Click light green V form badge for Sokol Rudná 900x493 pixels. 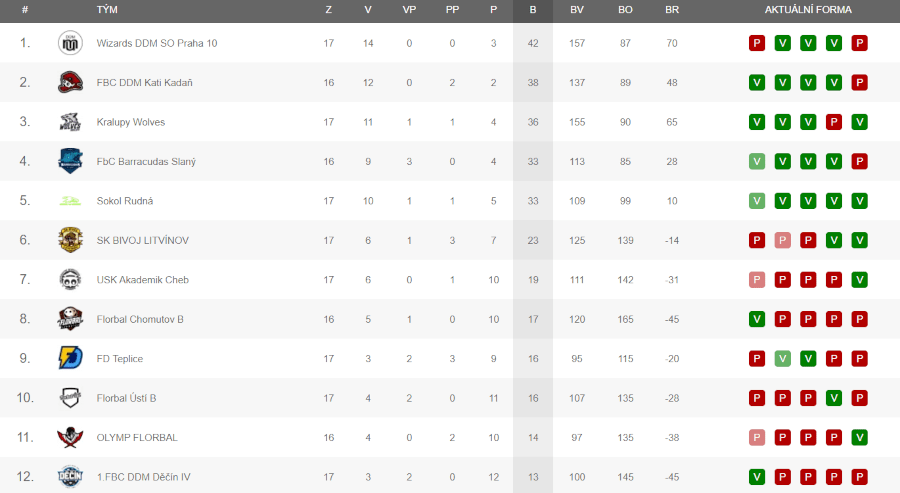click(x=757, y=201)
